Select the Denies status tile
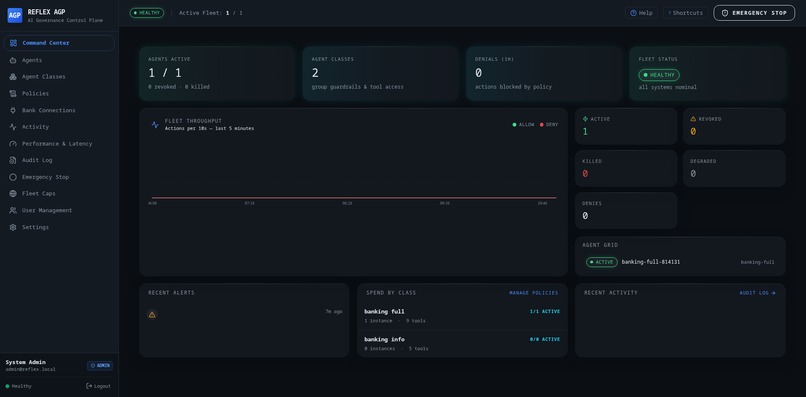Image resolution: width=806 pixels, height=397 pixels. click(626, 210)
